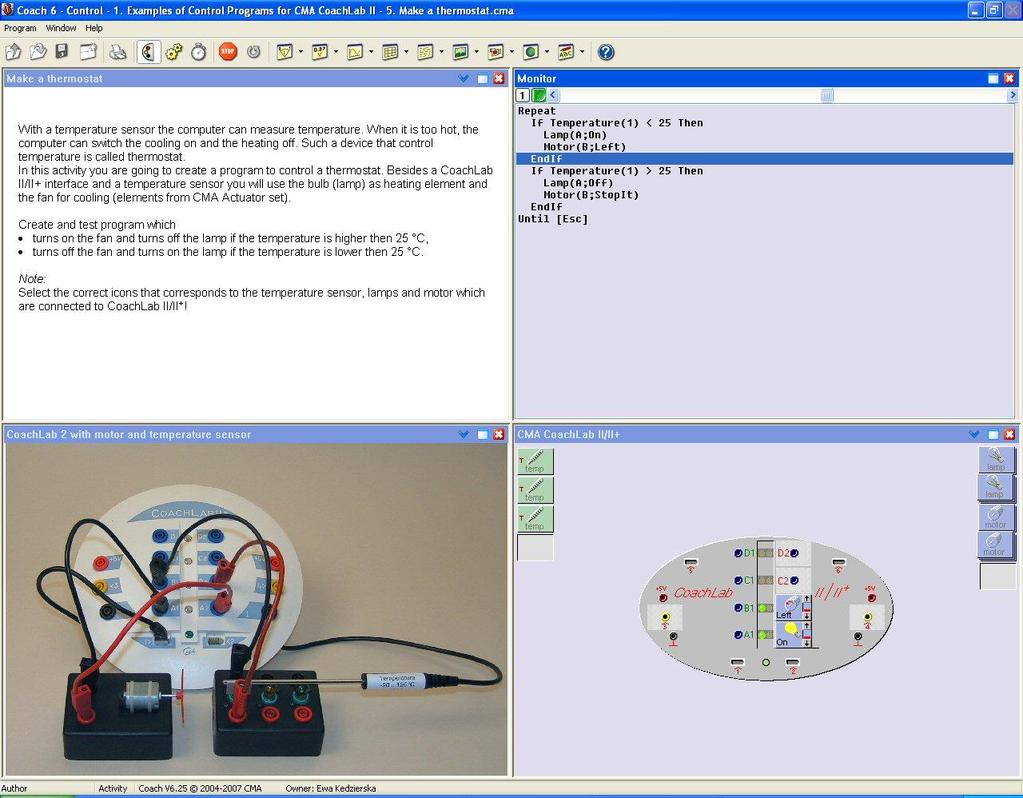The width and height of the screenshot is (1023, 798).
Task: Click the video camera toolbar icon
Action: [x=496, y=52]
